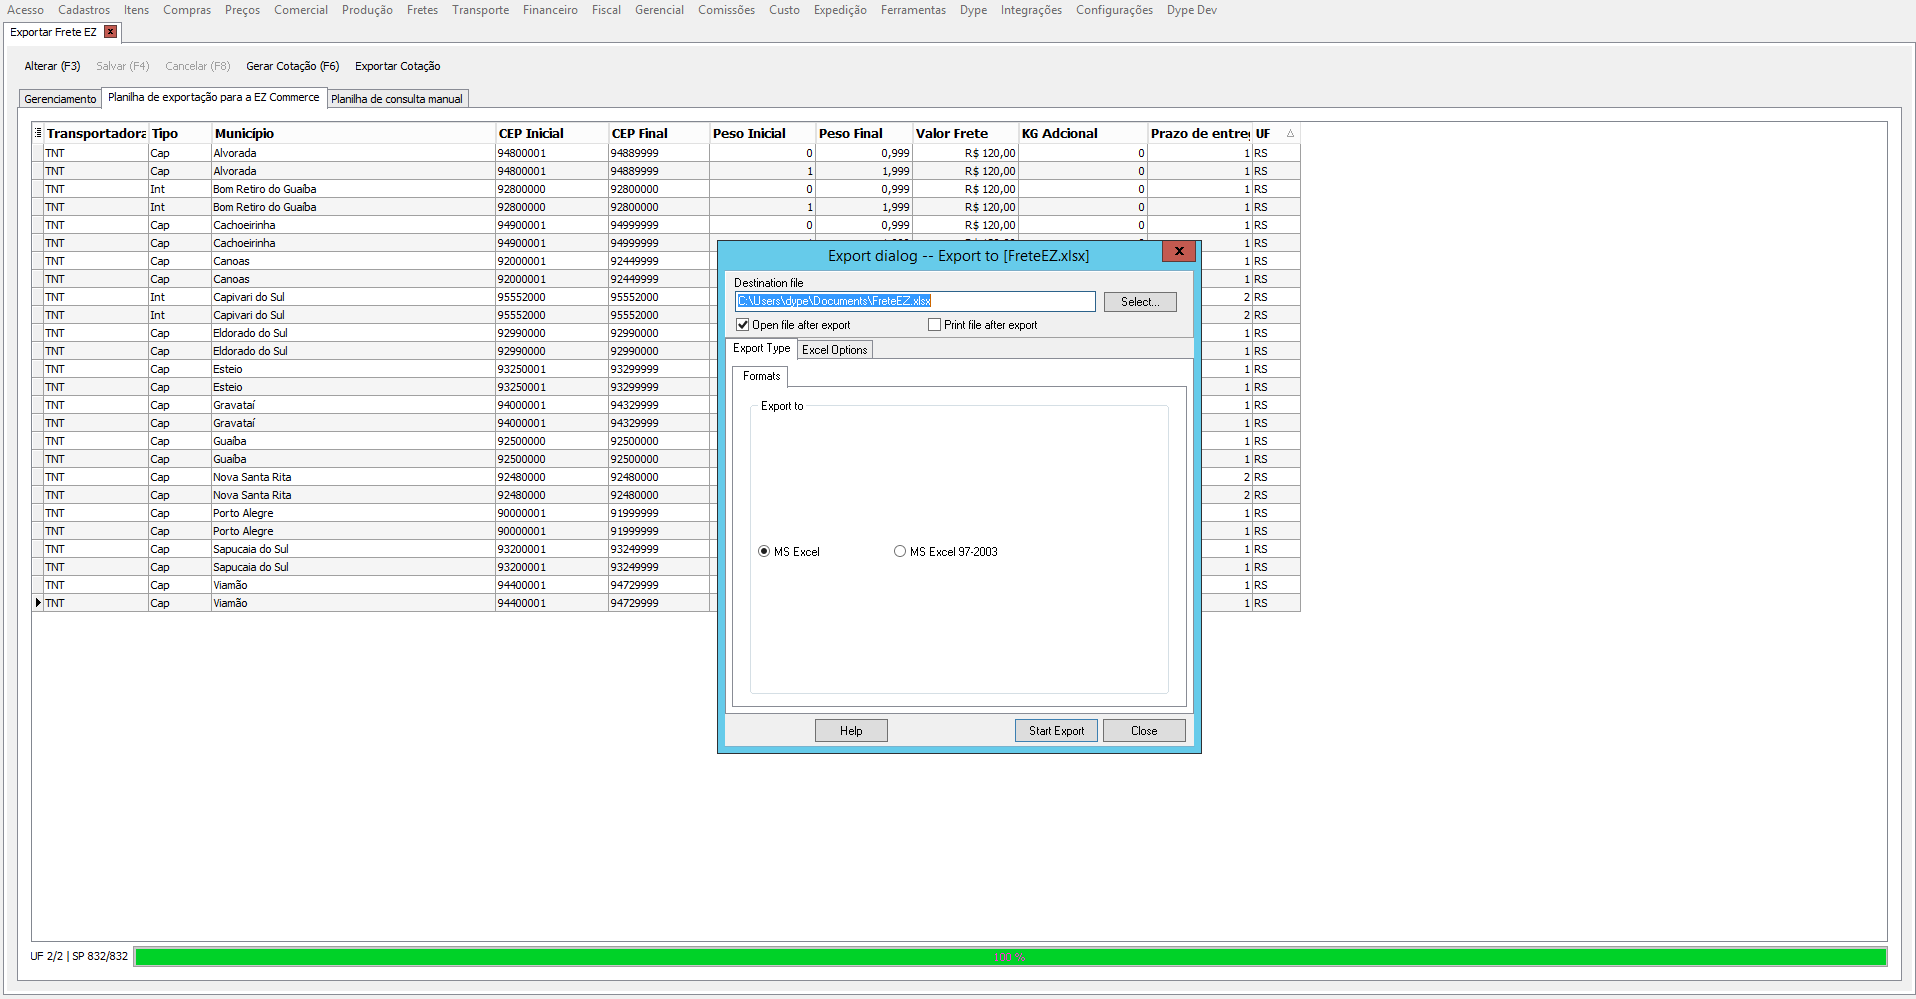The height and width of the screenshot is (999, 1916).
Task: Open the Fretes menu
Action: [422, 10]
